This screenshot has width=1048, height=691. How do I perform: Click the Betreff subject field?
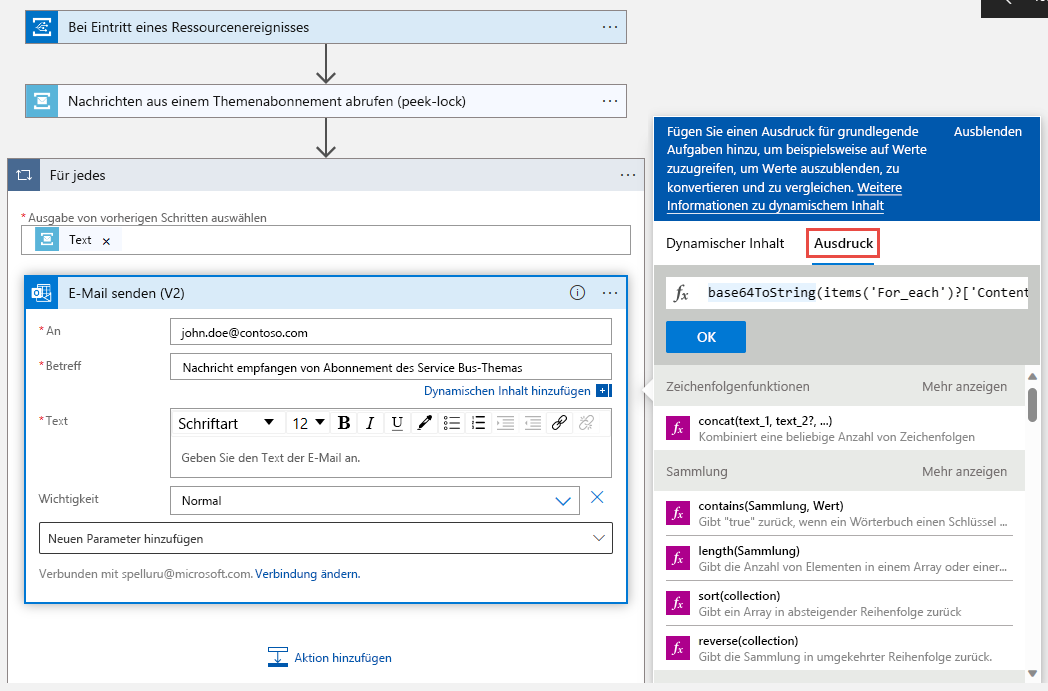(390, 367)
